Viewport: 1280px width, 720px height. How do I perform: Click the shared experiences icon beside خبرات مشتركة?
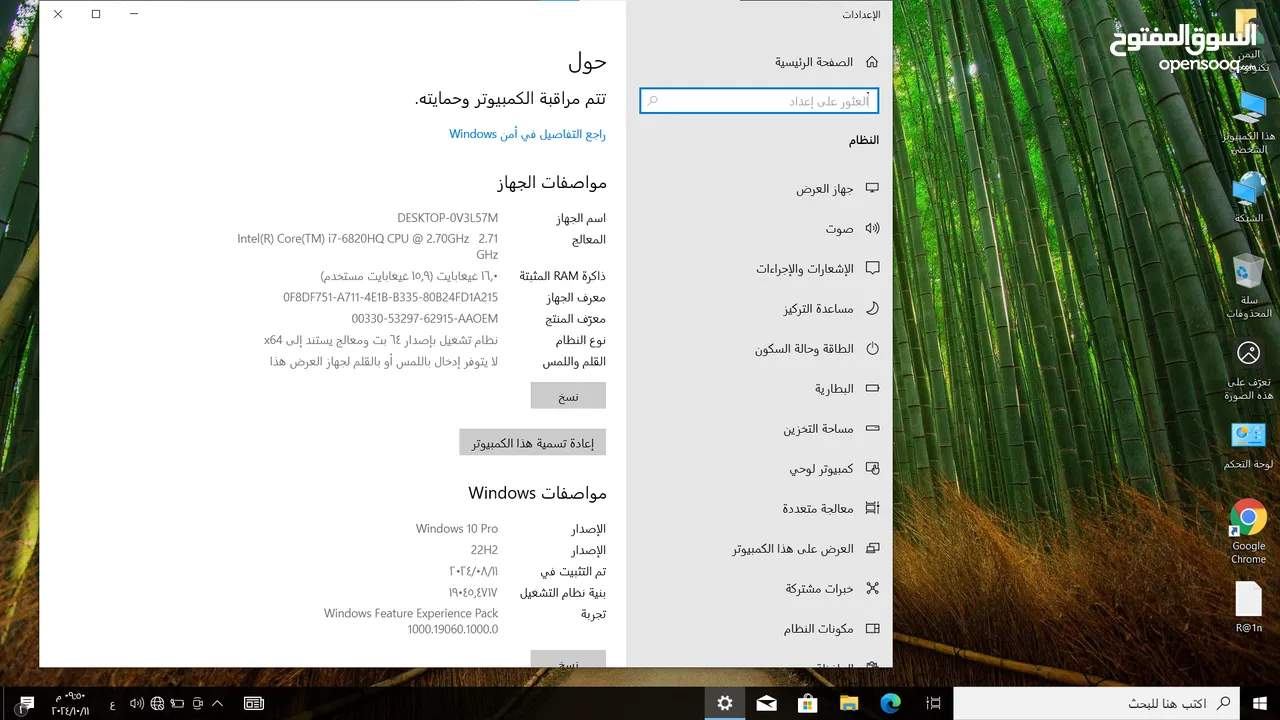click(872, 588)
